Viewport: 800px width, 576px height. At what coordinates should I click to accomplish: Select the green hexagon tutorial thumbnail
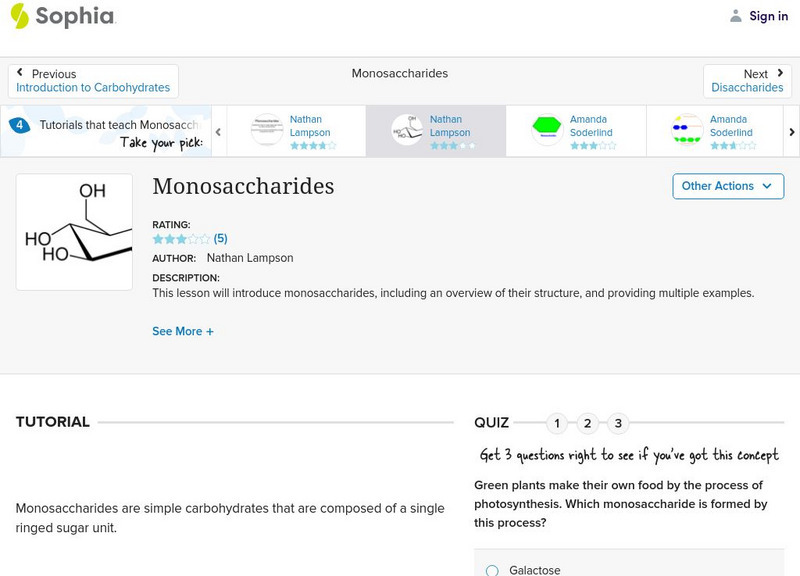pos(546,126)
